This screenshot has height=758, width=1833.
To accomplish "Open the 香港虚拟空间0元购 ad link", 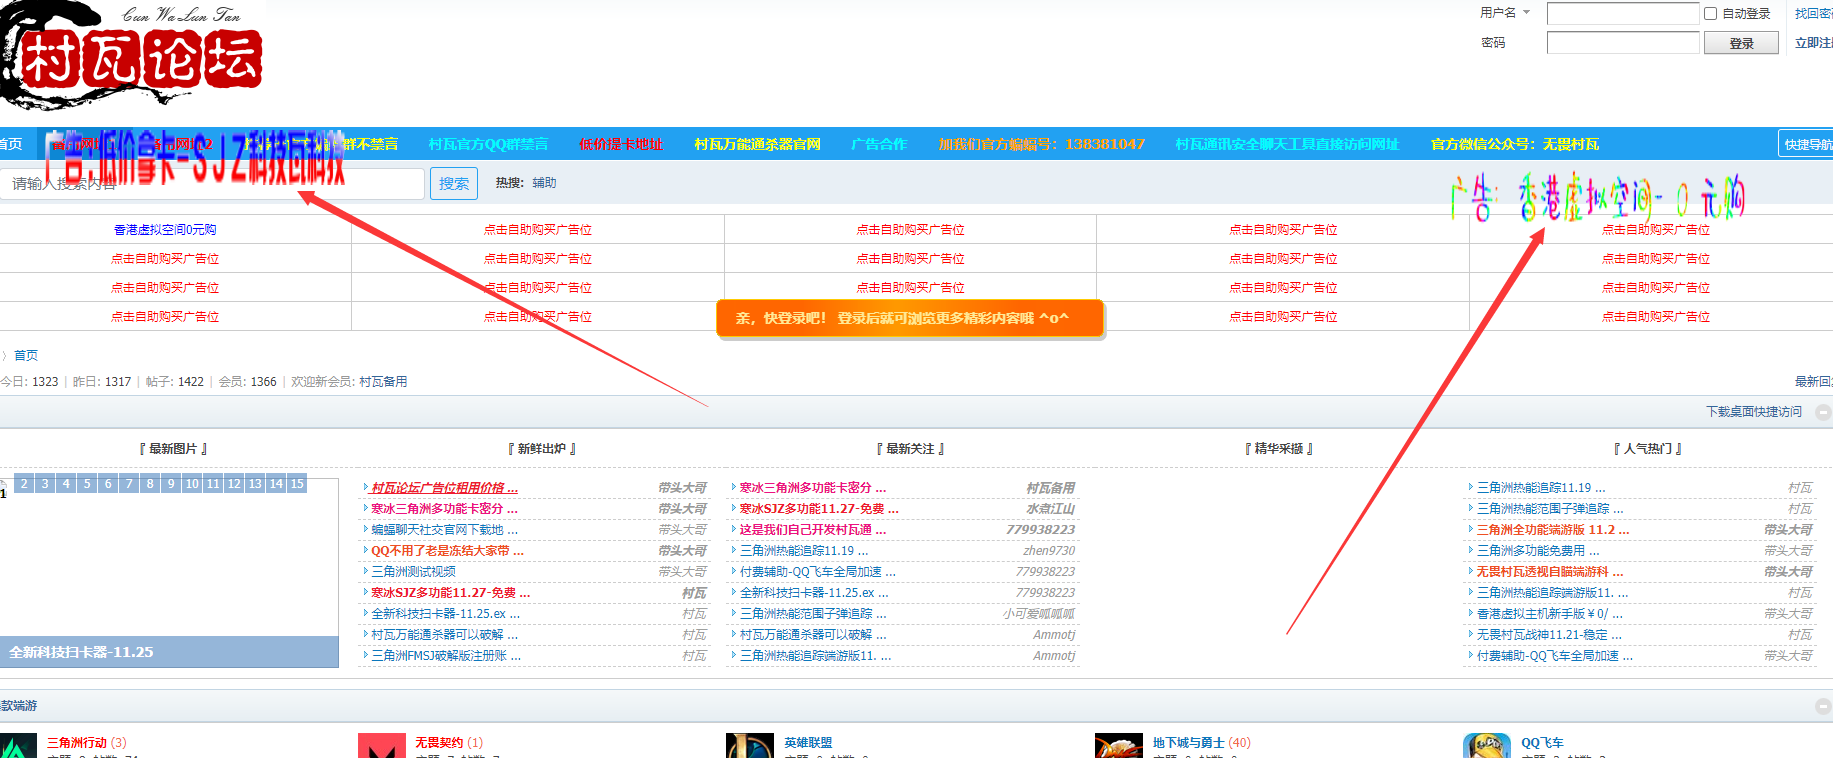I will click(165, 230).
